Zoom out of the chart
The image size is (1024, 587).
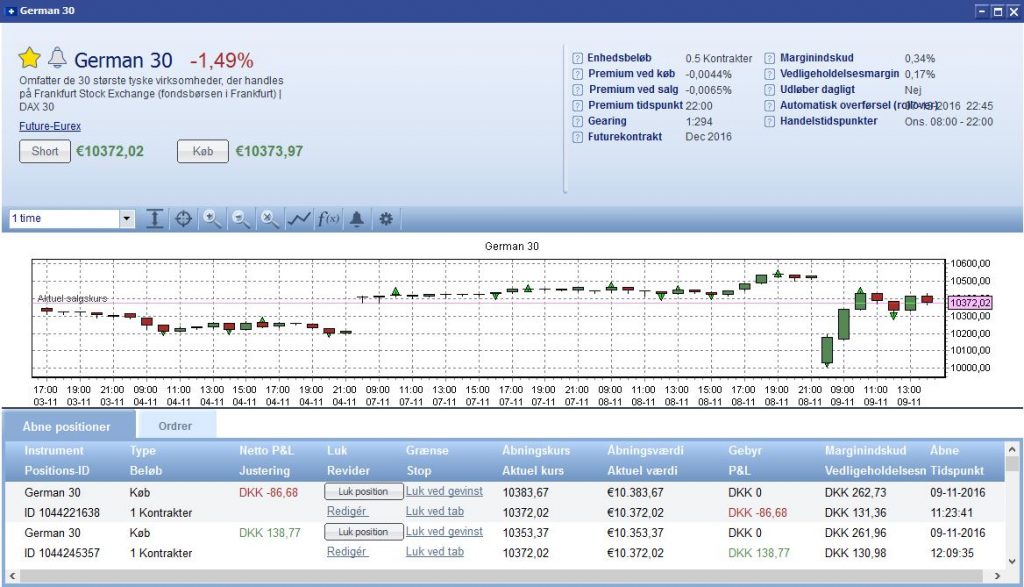[241, 219]
